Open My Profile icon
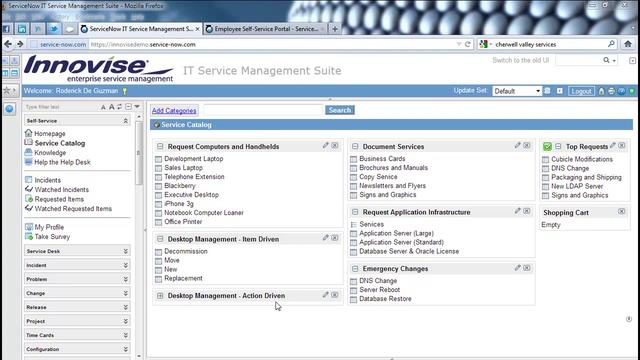This screenshot has width=640, height=360. point(28,227)
